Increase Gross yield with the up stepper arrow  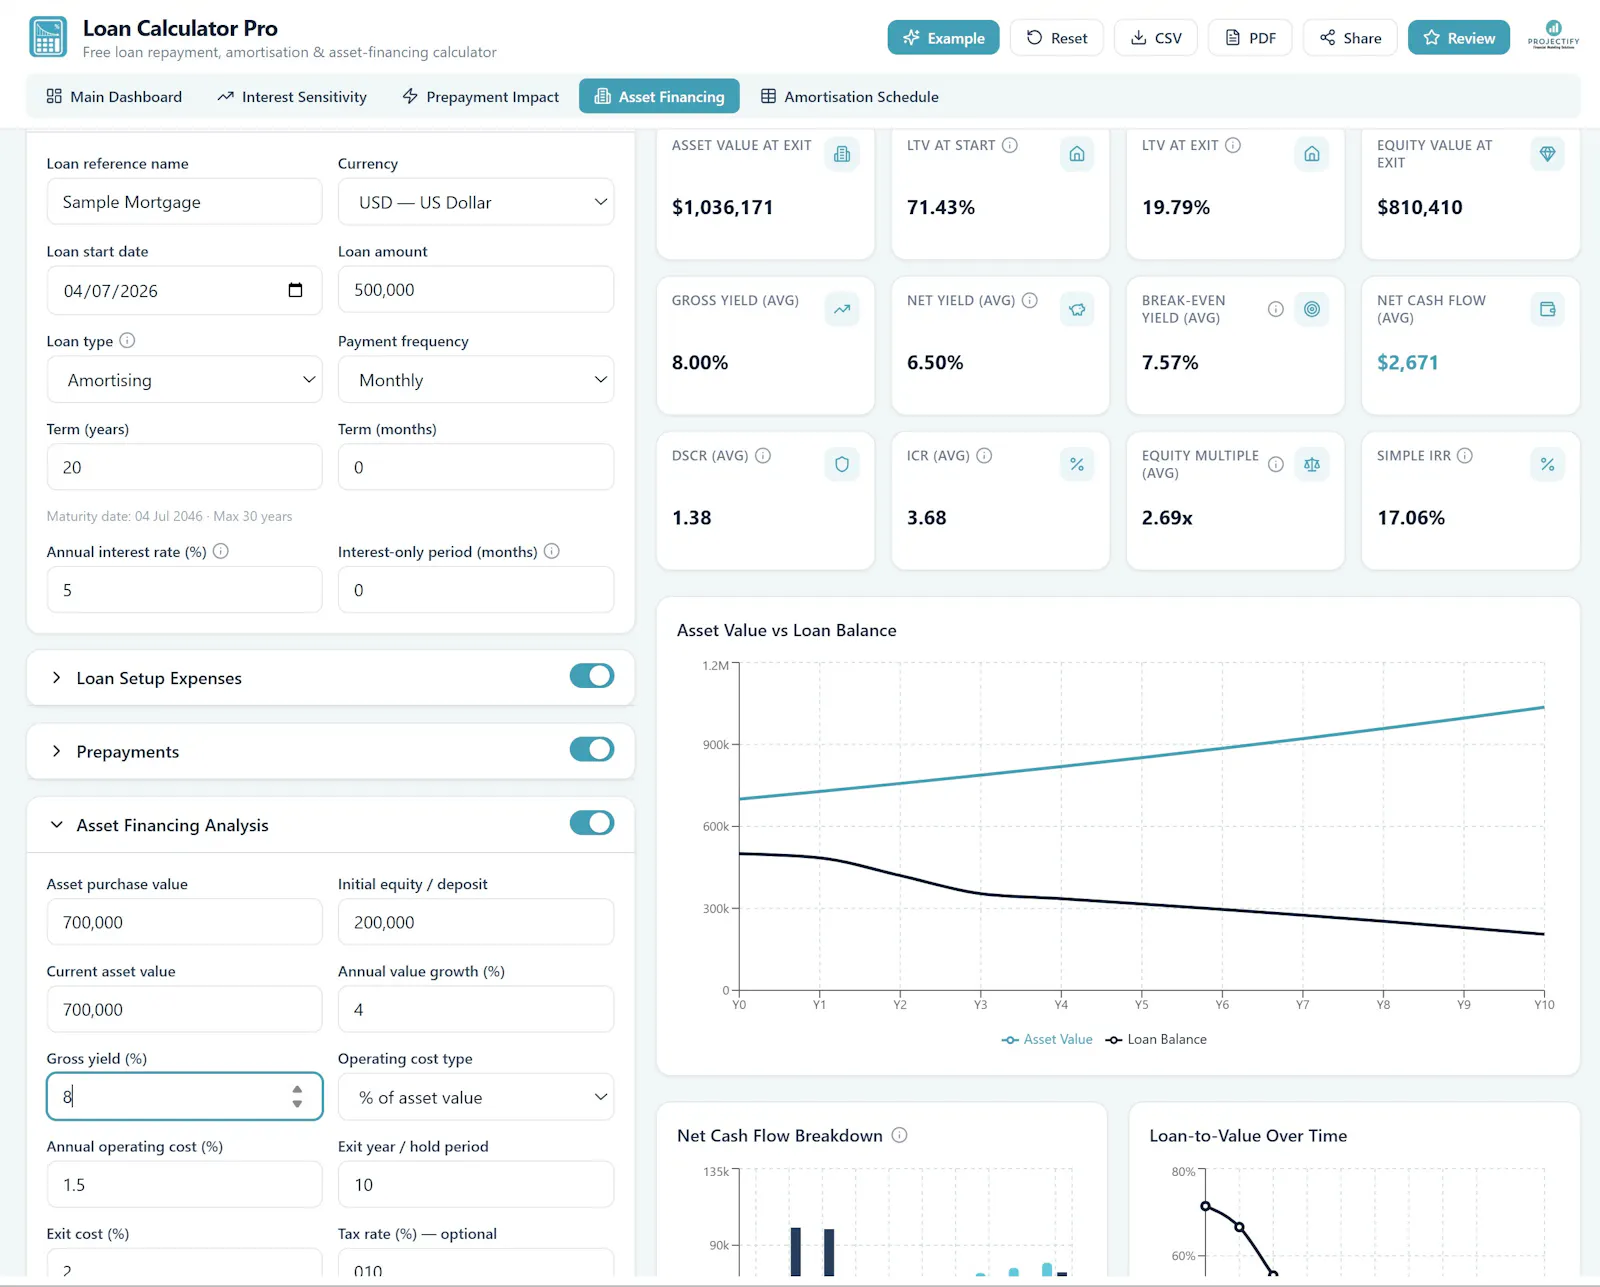[297, 1090]
